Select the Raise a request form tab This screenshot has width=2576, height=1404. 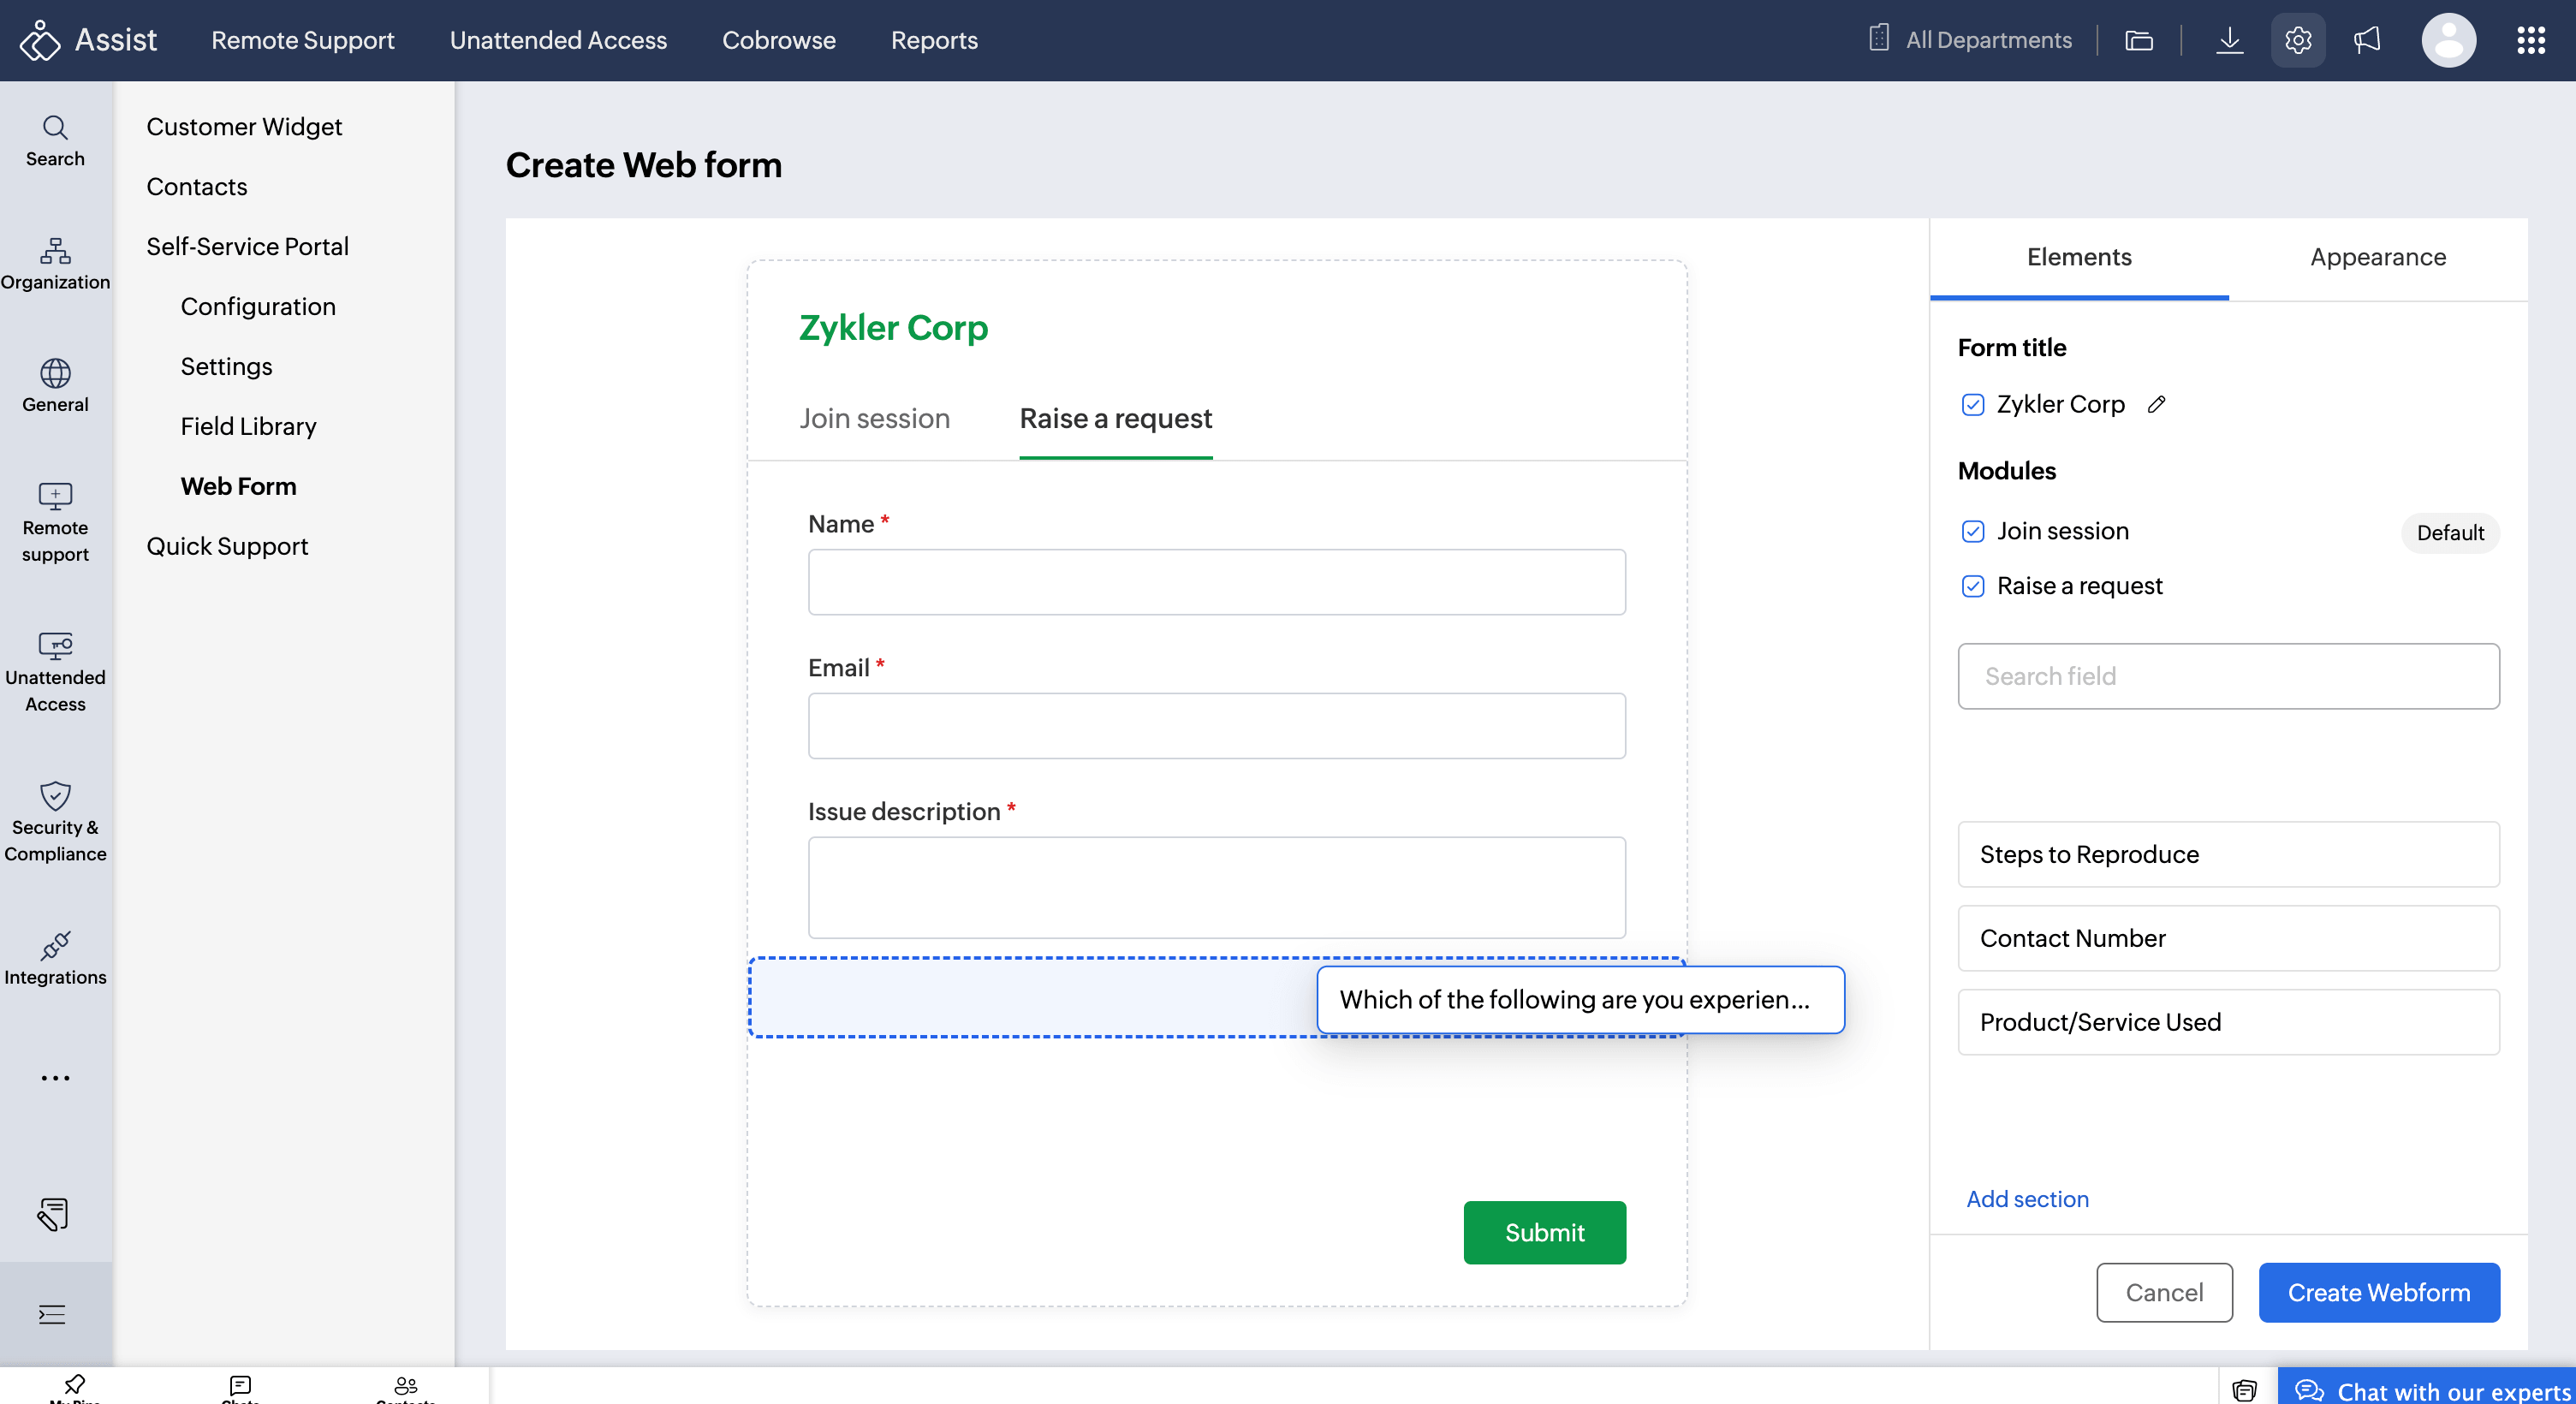coord(1116,419)
